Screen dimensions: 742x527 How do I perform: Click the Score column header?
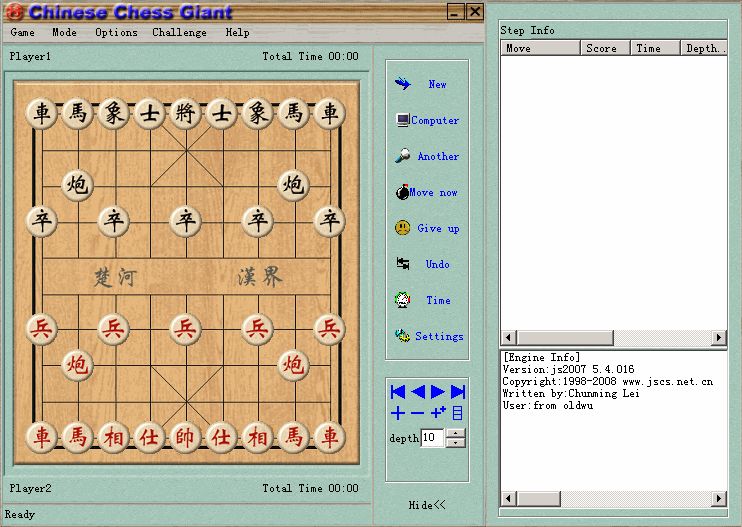[605, 48]
